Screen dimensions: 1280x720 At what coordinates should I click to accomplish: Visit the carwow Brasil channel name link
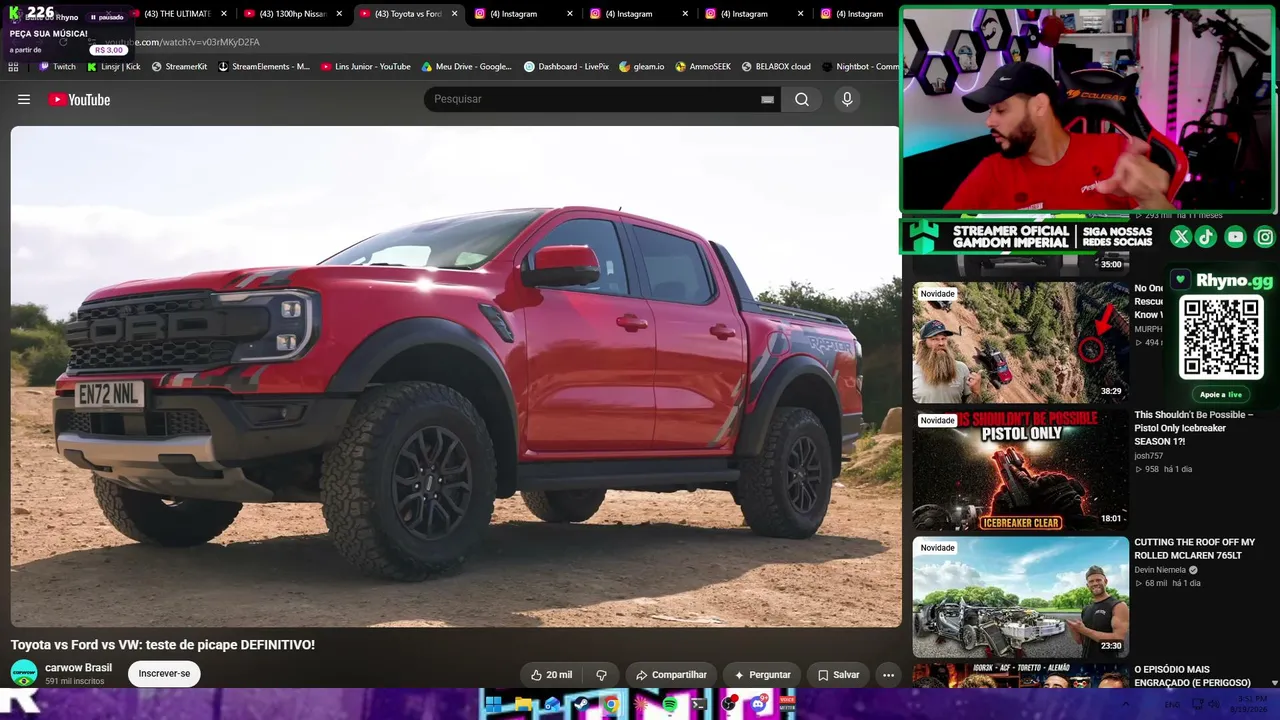pos(78,668)
